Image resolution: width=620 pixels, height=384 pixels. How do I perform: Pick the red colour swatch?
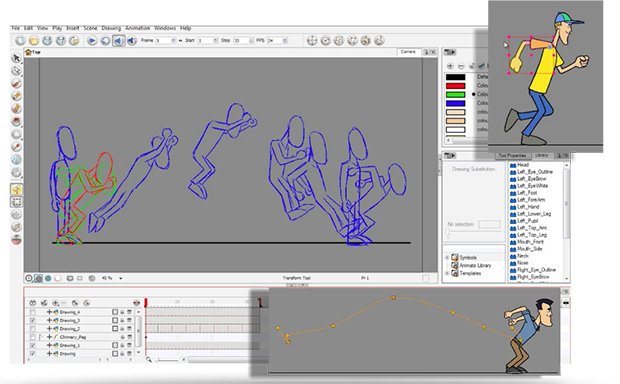click(456, 86)
